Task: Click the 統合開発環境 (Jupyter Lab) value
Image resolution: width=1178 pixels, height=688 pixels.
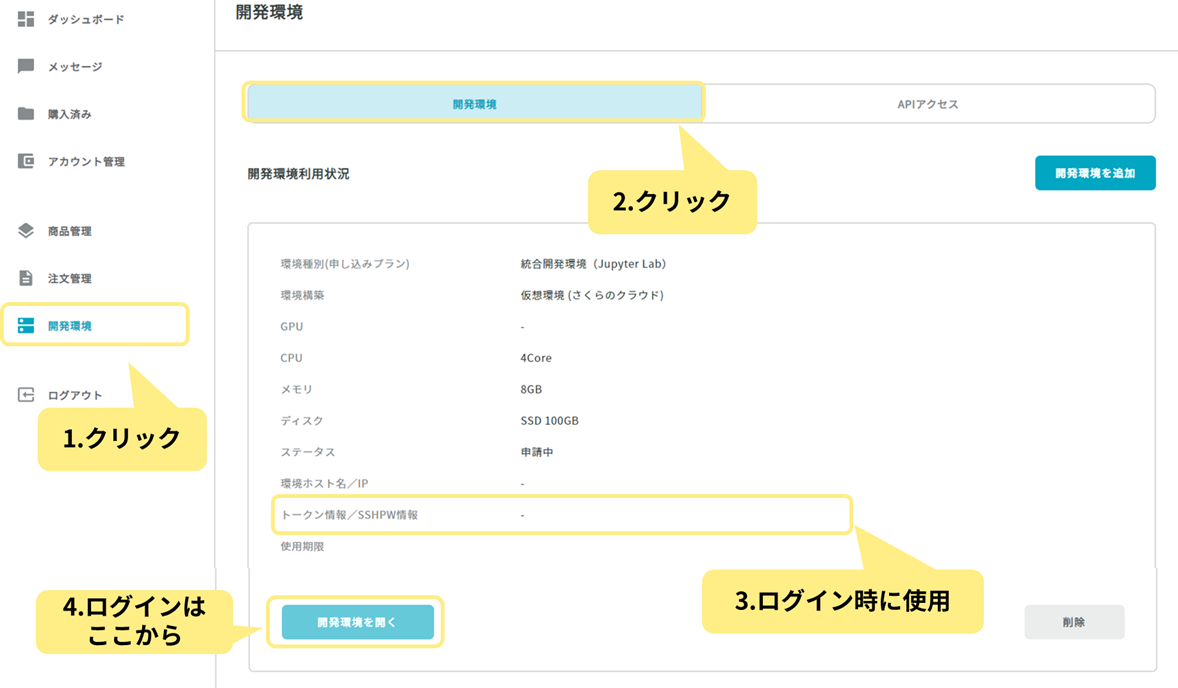Action: point(594,264)
